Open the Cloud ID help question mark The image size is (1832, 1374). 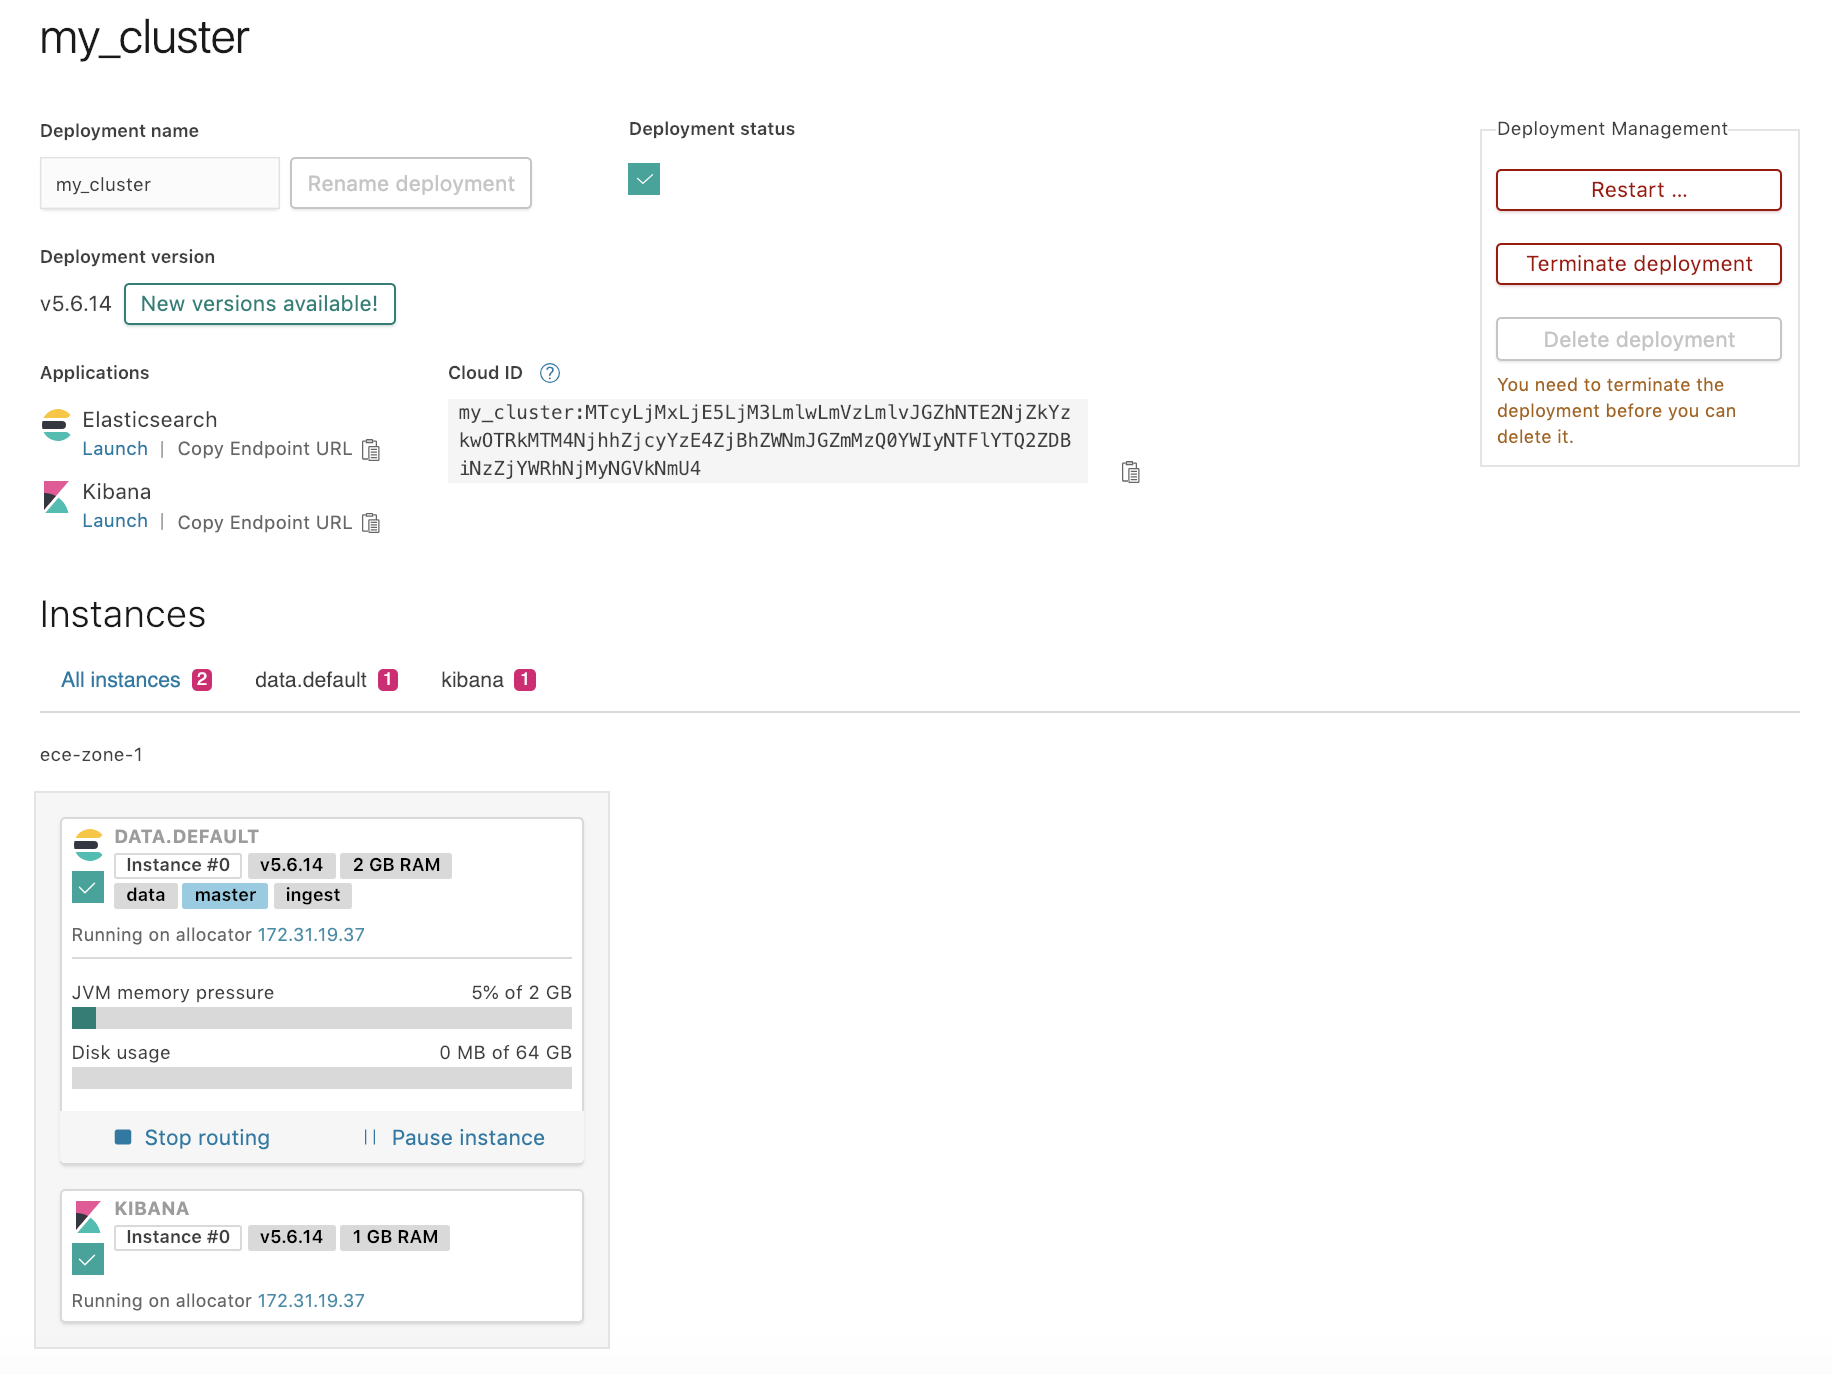coord(550,373)
